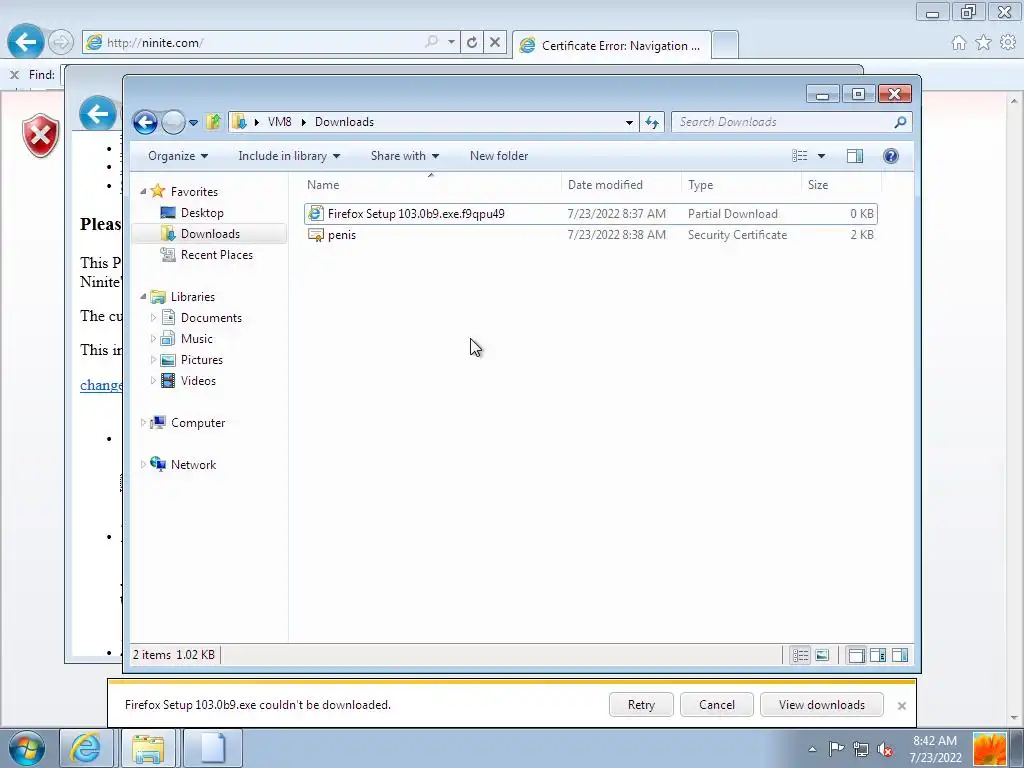Open the Videos library
The height and width of the screenshot is (768, 1024).
point(197,381)
